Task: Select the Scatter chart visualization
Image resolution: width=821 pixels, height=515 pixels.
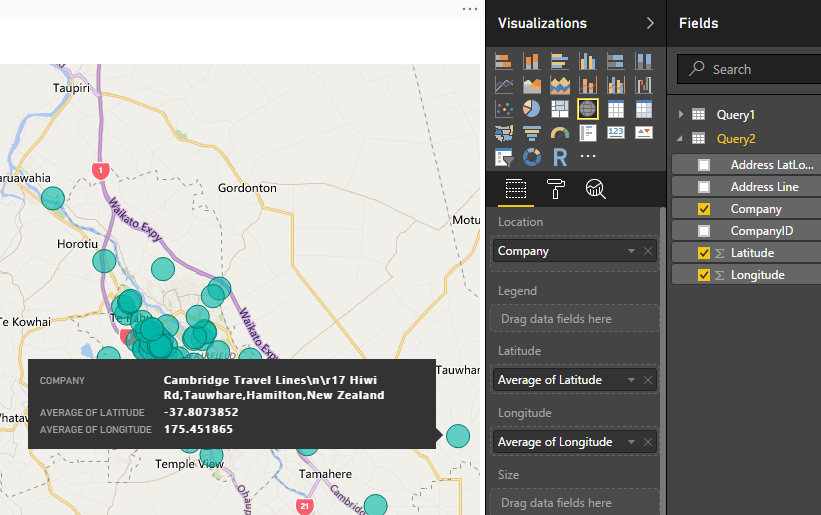Action: pos(504,109)
